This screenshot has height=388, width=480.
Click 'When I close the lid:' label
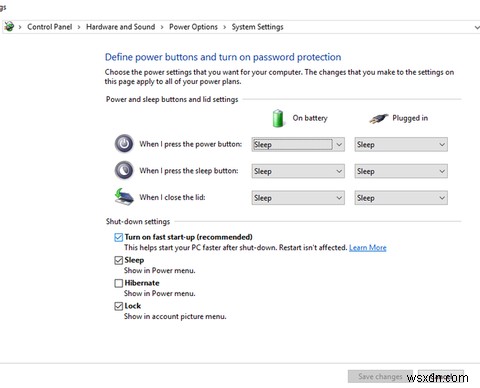(x=172, y=197)
